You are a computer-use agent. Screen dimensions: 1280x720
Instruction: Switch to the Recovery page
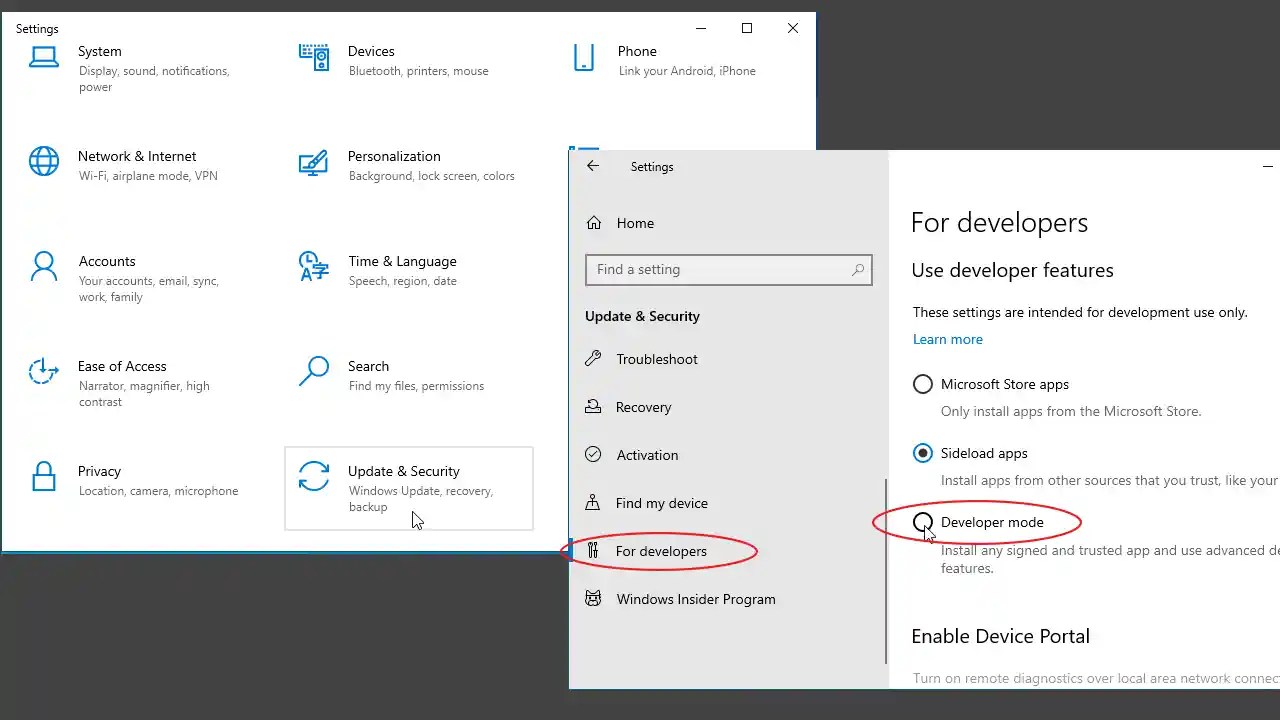(x=643, y=407)
